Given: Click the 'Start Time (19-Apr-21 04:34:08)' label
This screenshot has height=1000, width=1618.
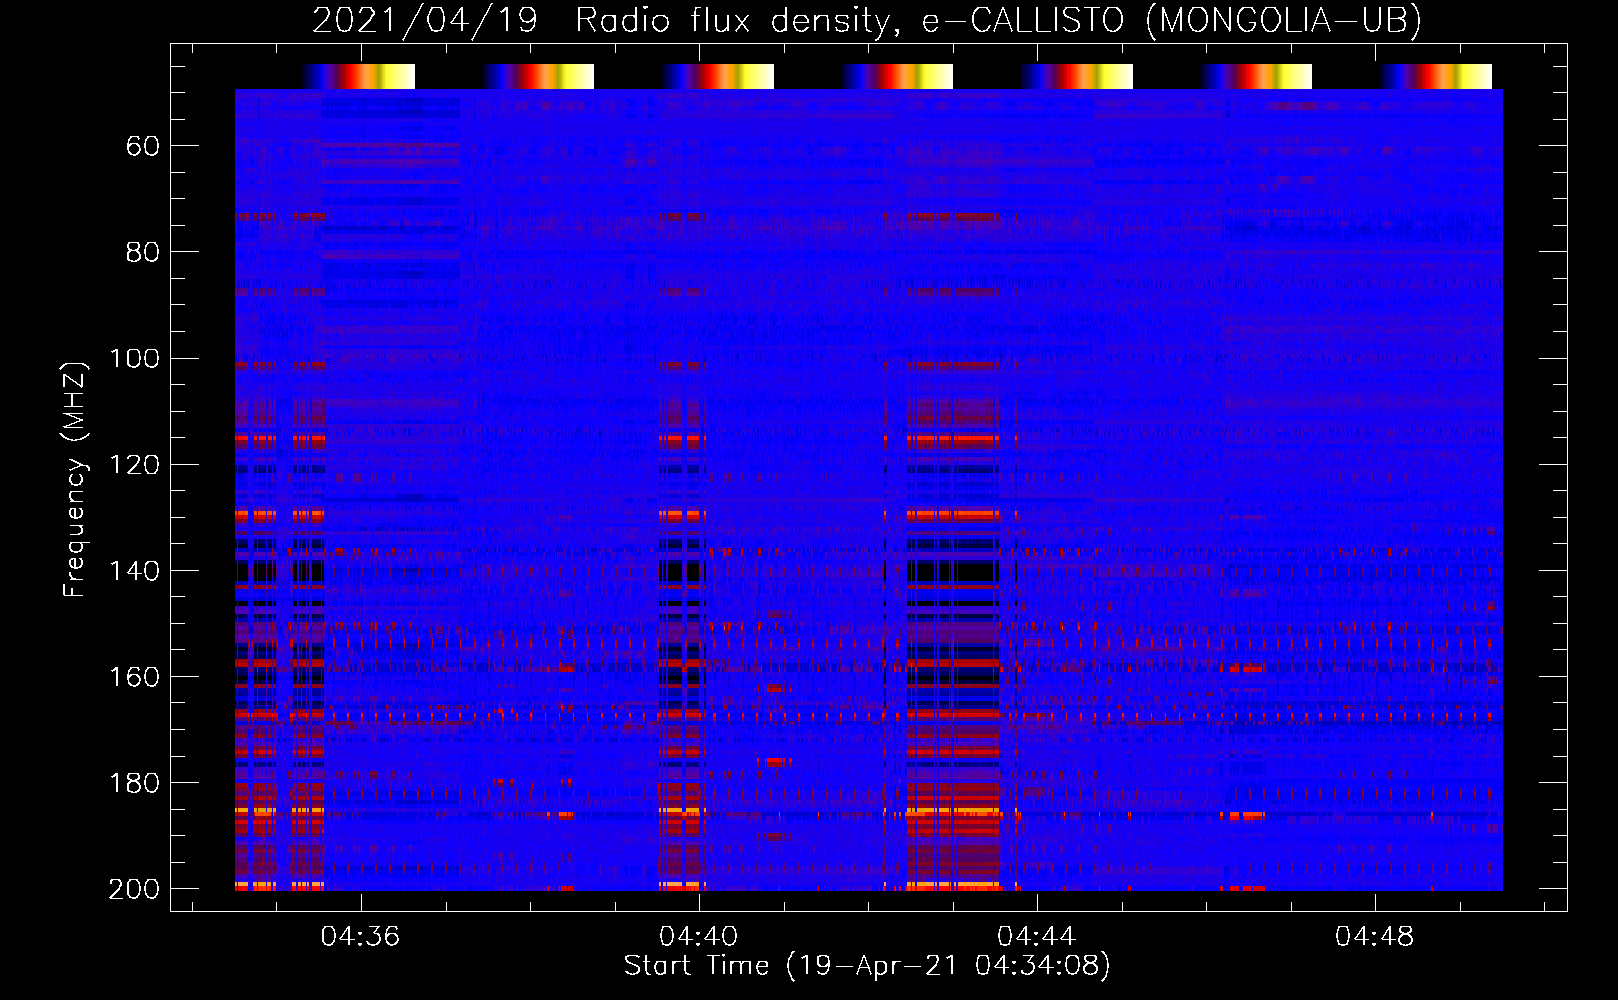Looking at the screenshot, I should (x=867, y=966).
